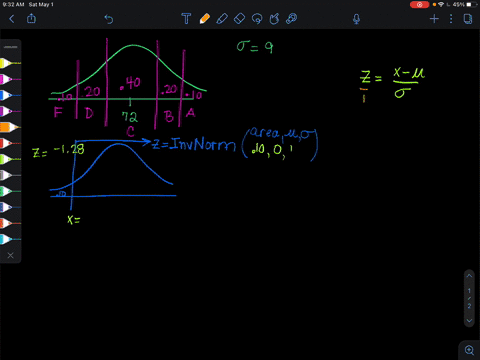Pick the lime green pen preset
The height and width of the screenshot is (360, 480).
(x=10, y=159)
